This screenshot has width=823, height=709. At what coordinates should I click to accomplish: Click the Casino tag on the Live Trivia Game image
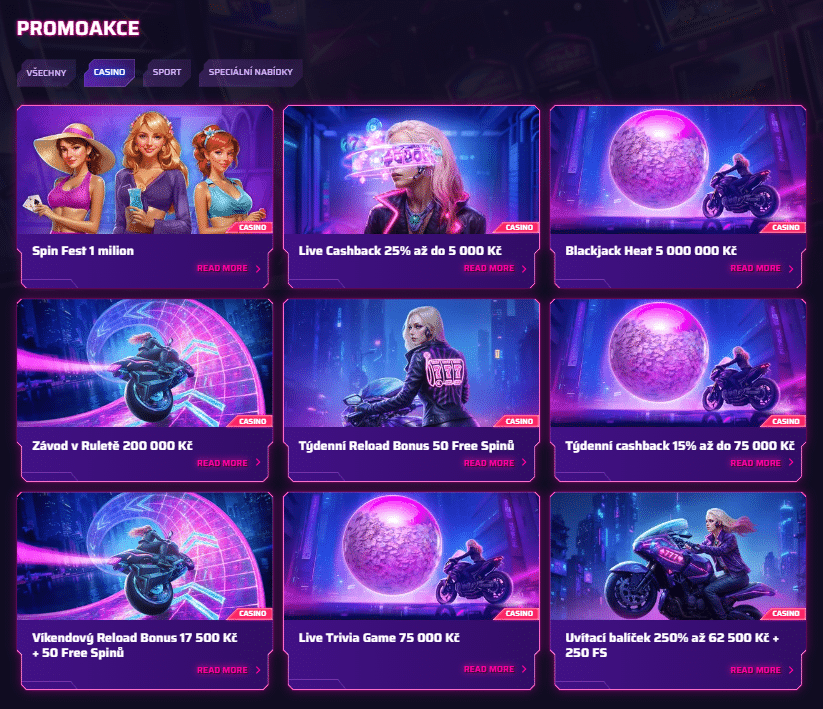point(519,613)
